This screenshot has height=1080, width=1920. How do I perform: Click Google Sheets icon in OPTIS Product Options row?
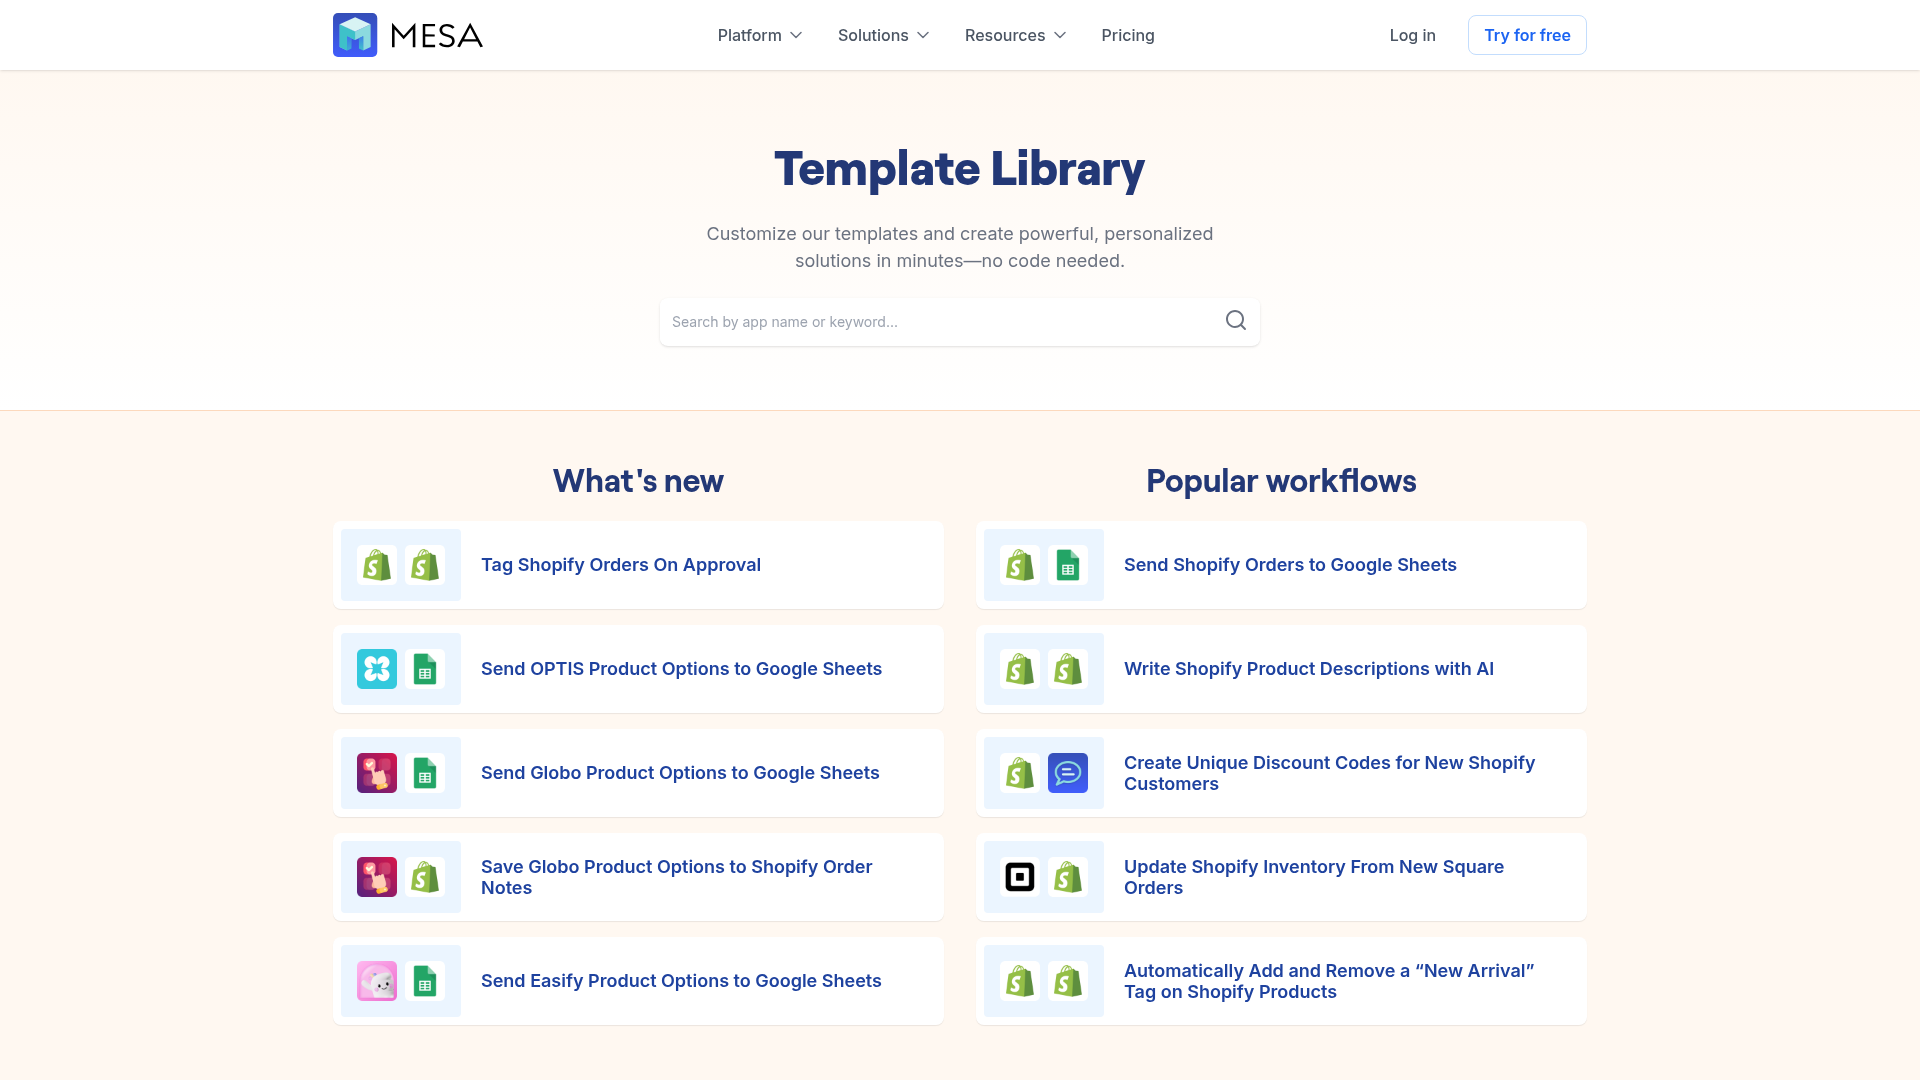tap(425, 669)
